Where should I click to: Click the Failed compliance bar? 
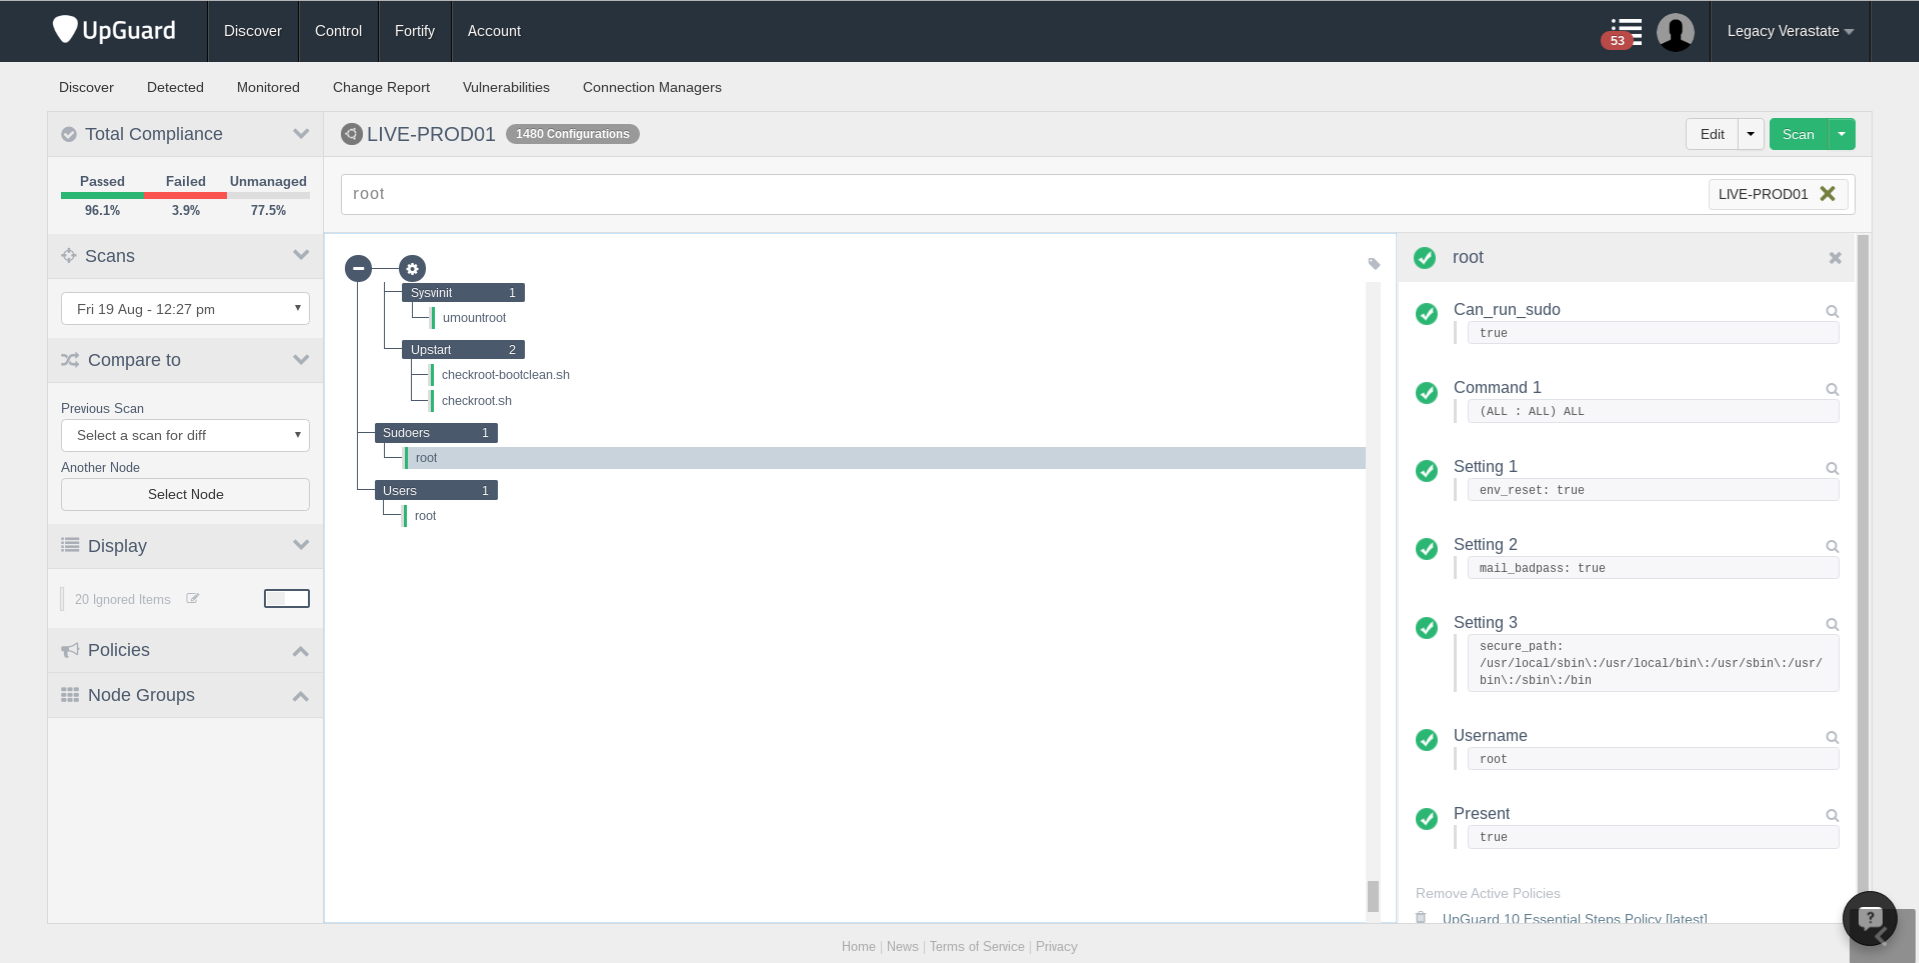click(185, 196)
